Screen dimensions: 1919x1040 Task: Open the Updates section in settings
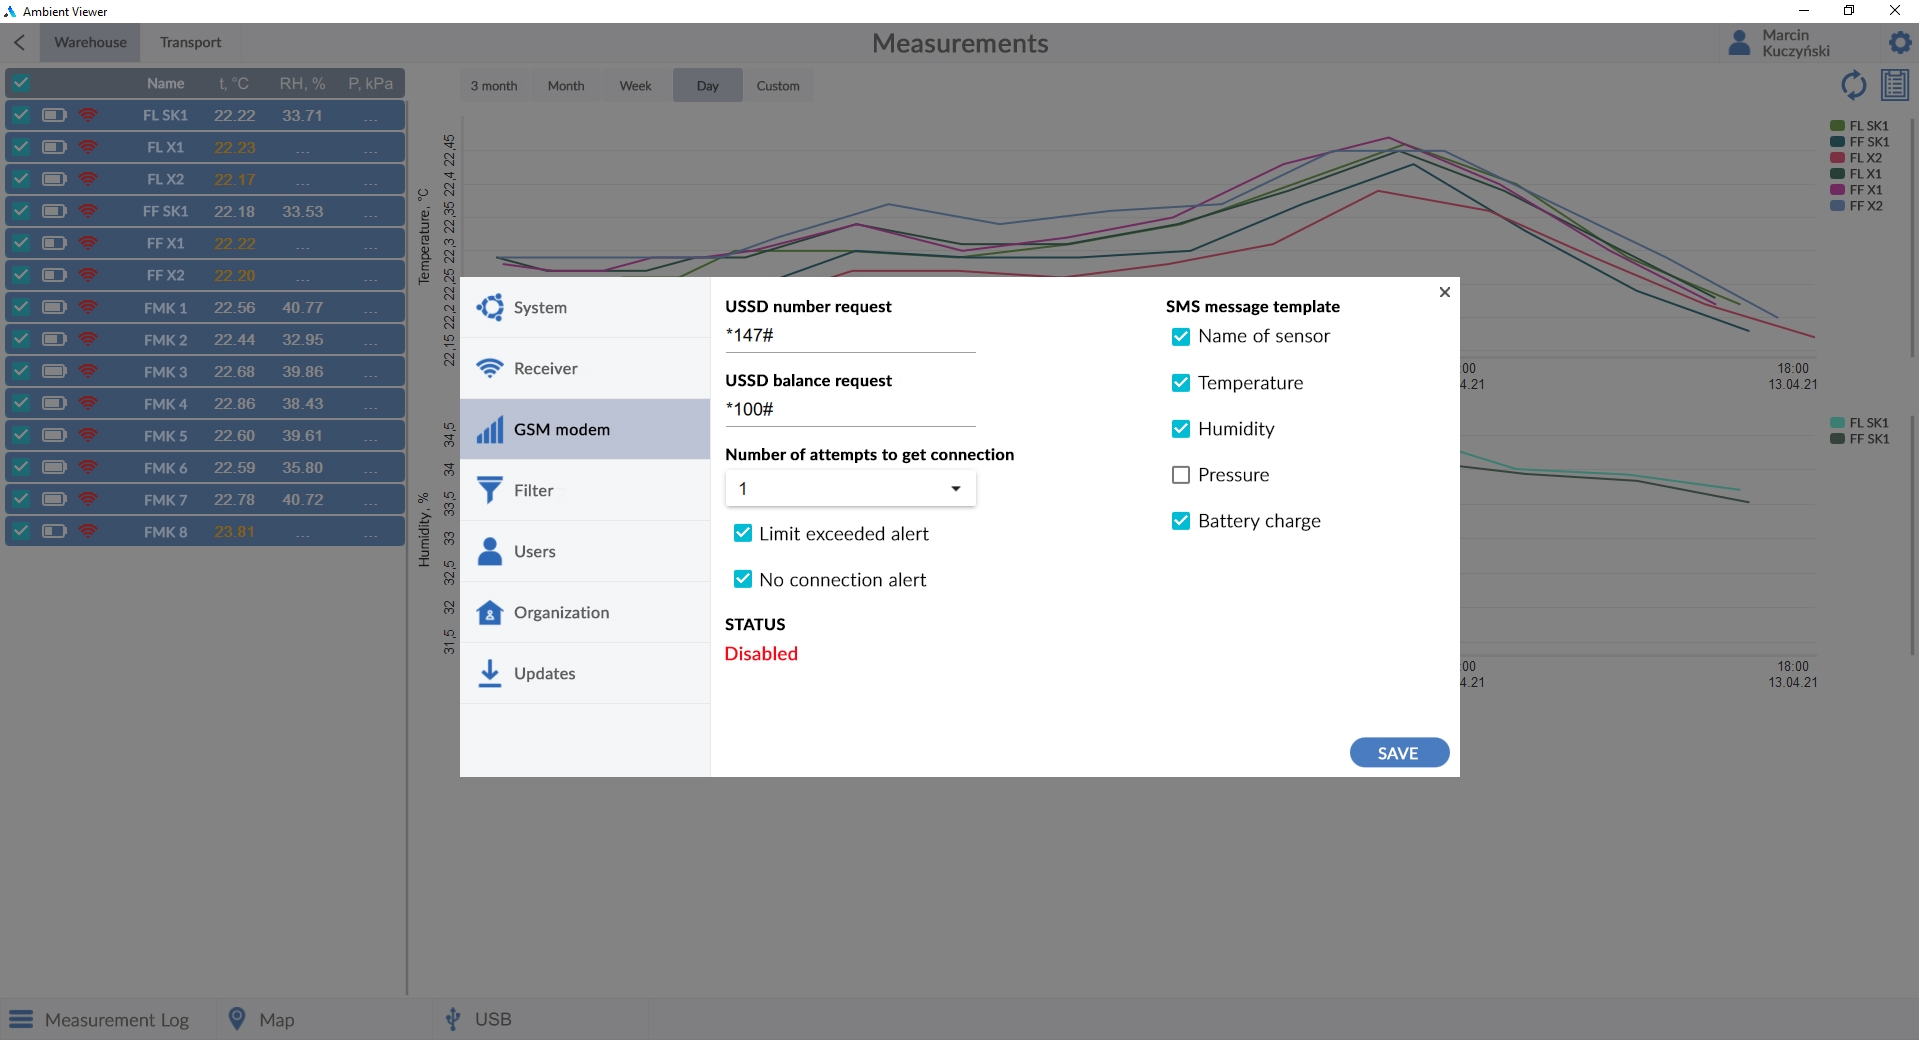coord(545,673)
